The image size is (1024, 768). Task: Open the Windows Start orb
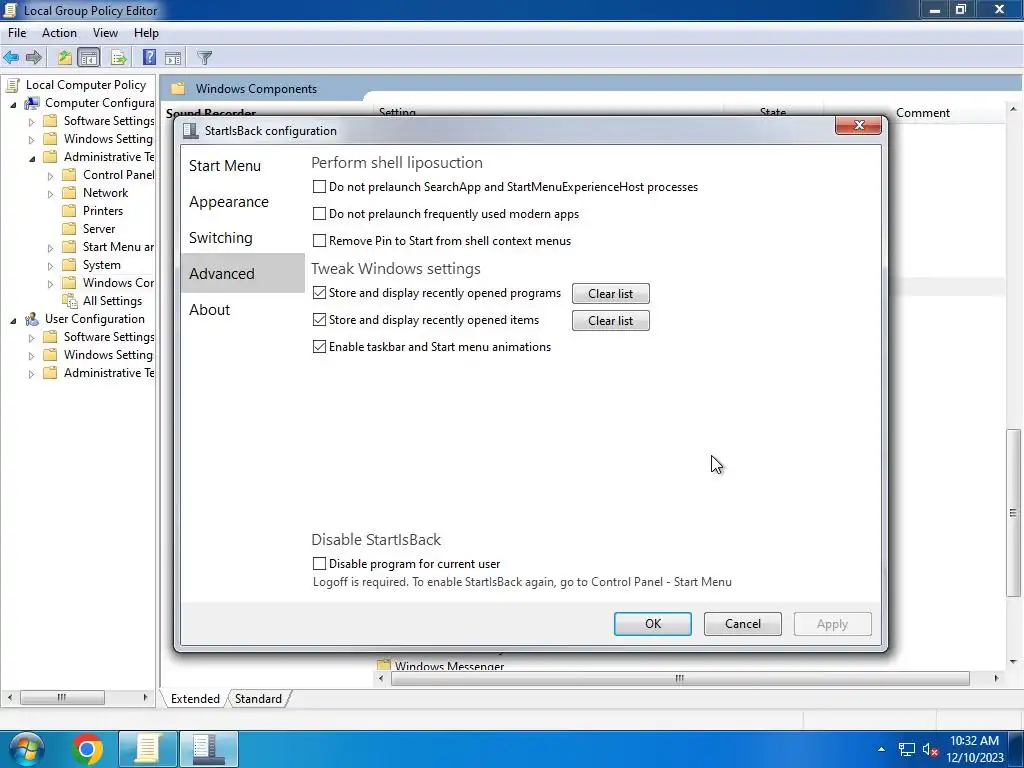tap(27, 748)
